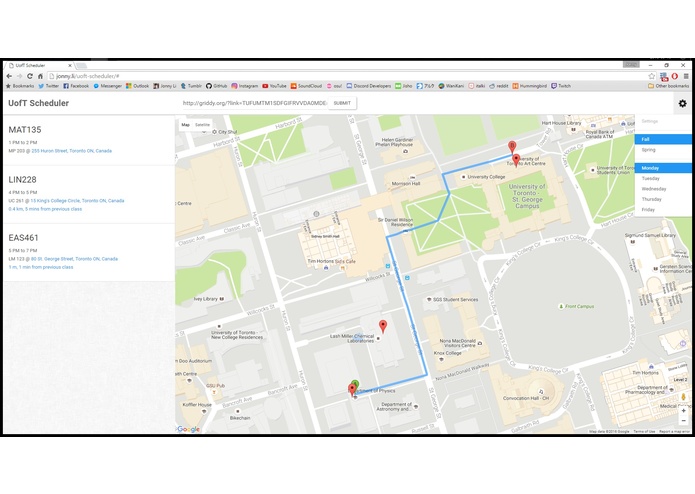Open the YouTube bookmark
Image resolution: width=695 pixels, height=494 pixels.
[274, 86]
